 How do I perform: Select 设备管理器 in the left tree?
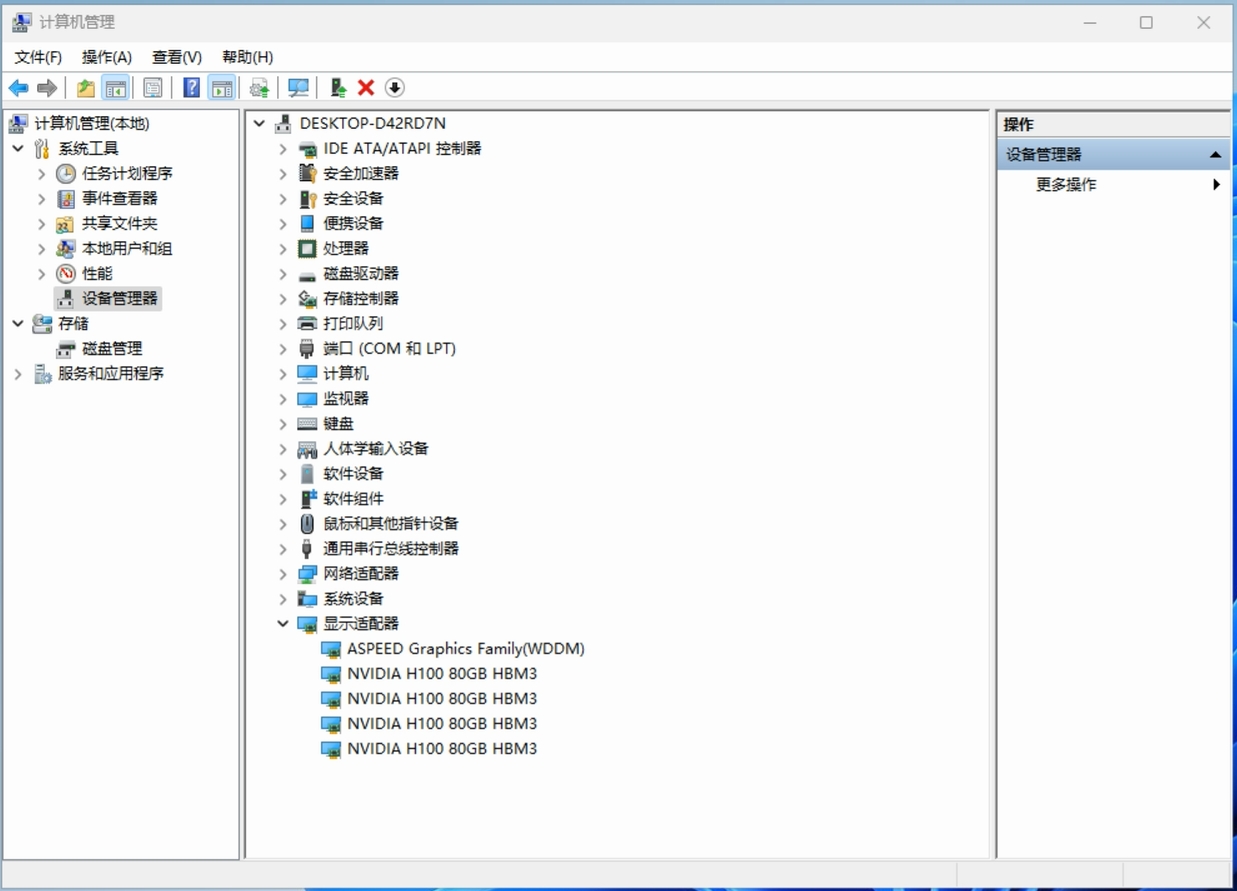tap(120, 298)
